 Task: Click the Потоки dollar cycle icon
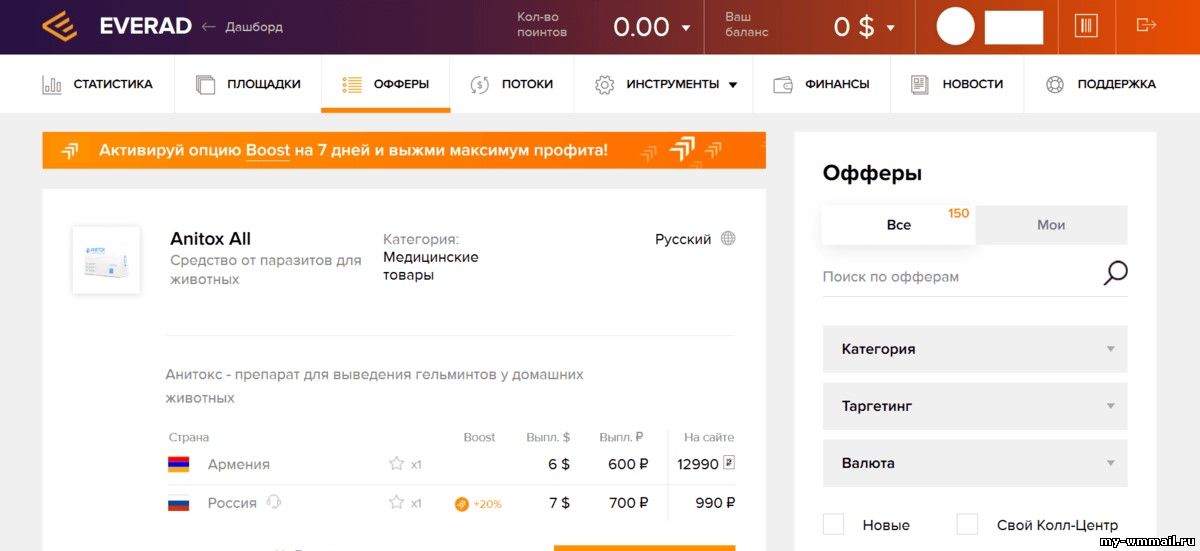click(x=480, y=85)
